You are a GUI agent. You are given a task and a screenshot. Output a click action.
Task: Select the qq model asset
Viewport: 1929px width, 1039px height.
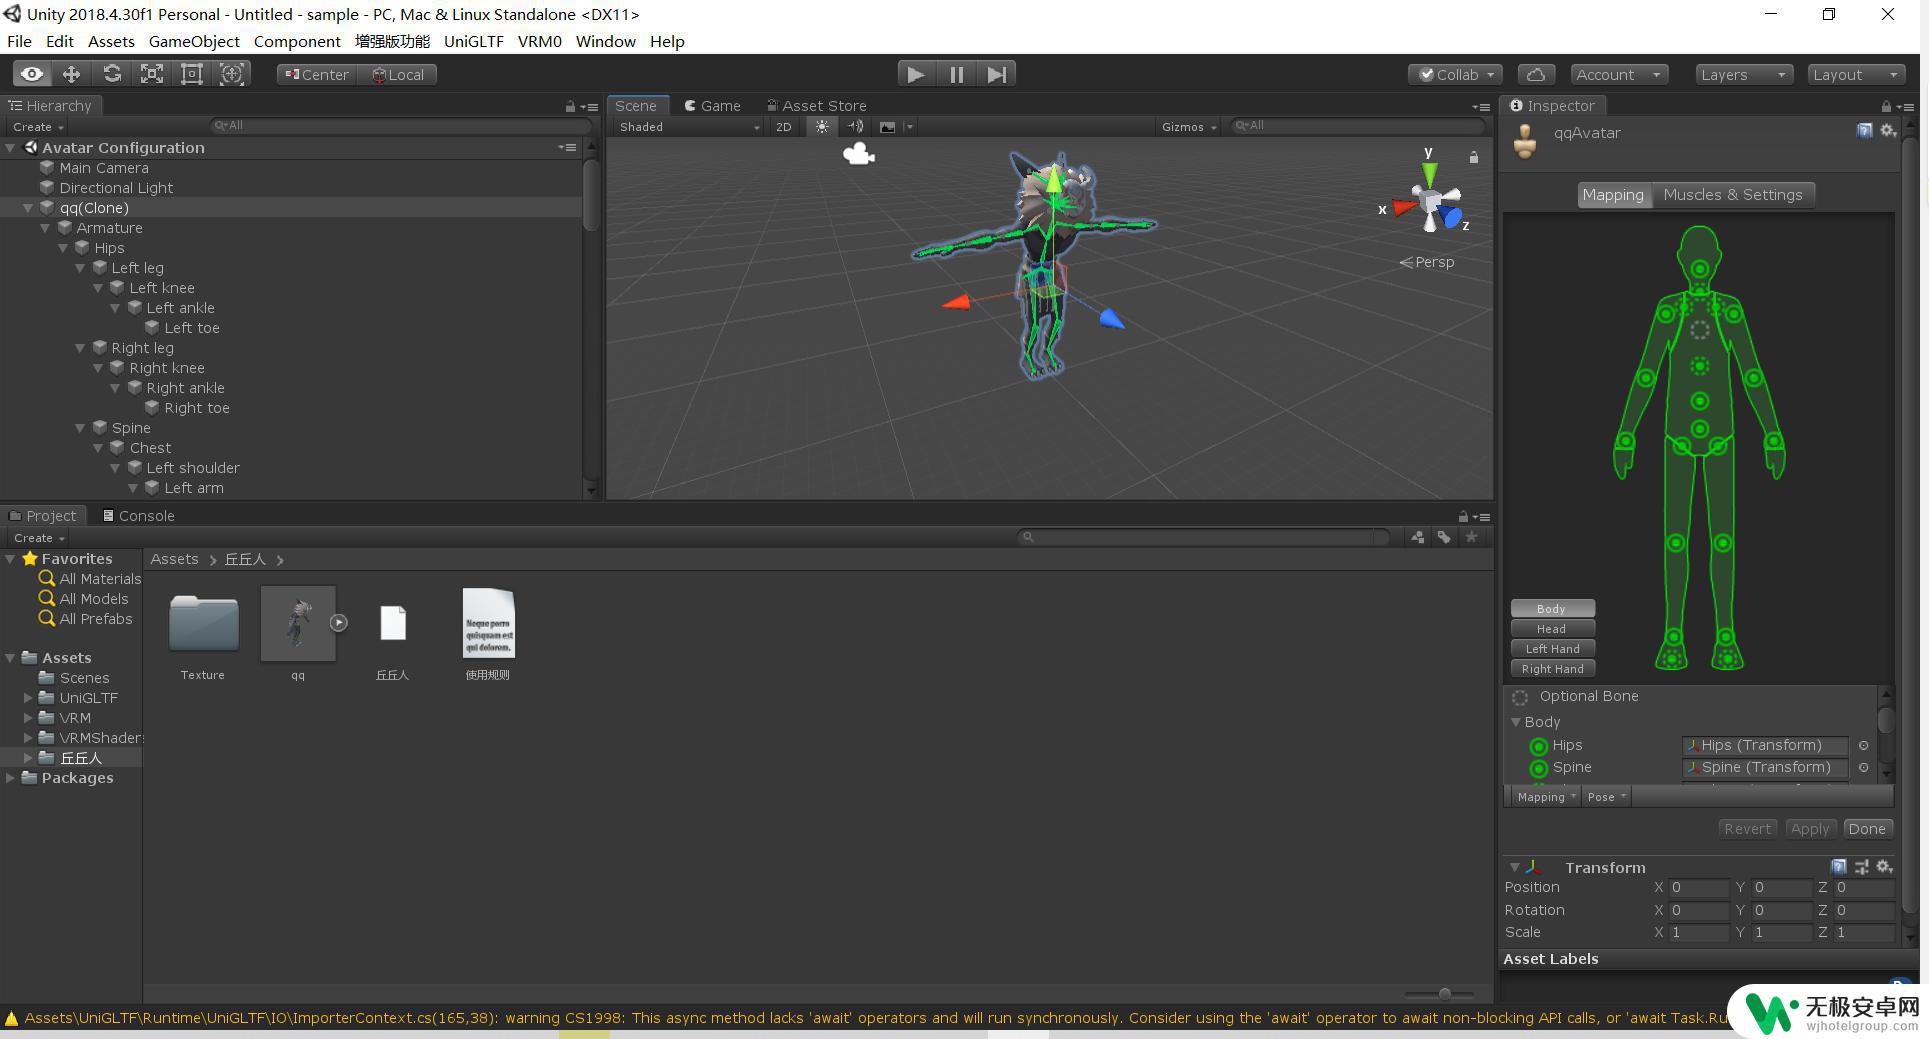click(x=298, y=635)
